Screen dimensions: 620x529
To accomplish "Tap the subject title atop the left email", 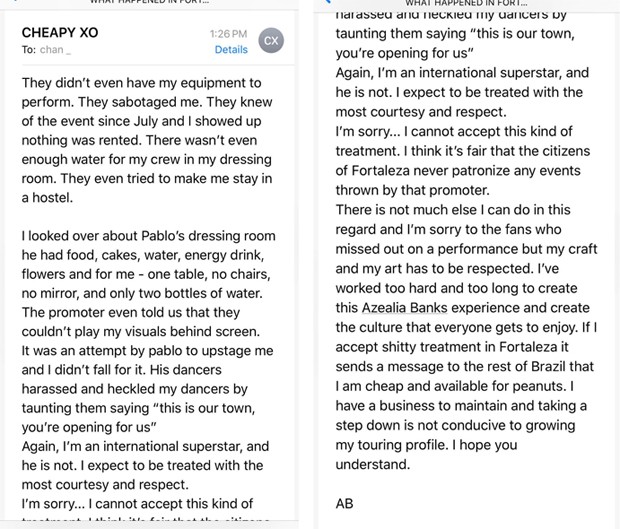I will [x=149, y=2].
